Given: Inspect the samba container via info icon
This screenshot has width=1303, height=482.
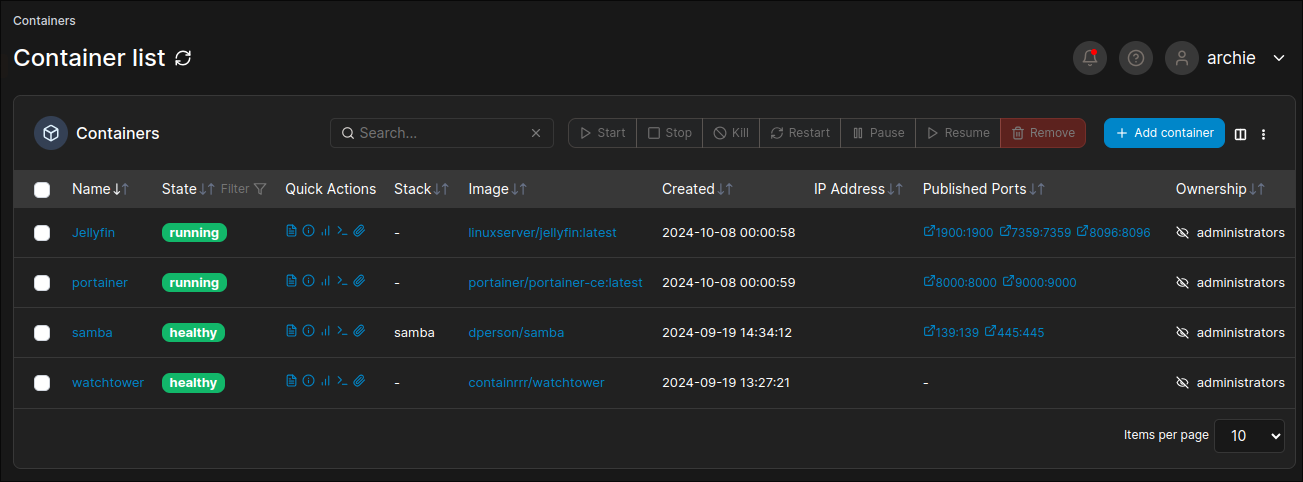Looking at the screenshot, I should (308, 331).
